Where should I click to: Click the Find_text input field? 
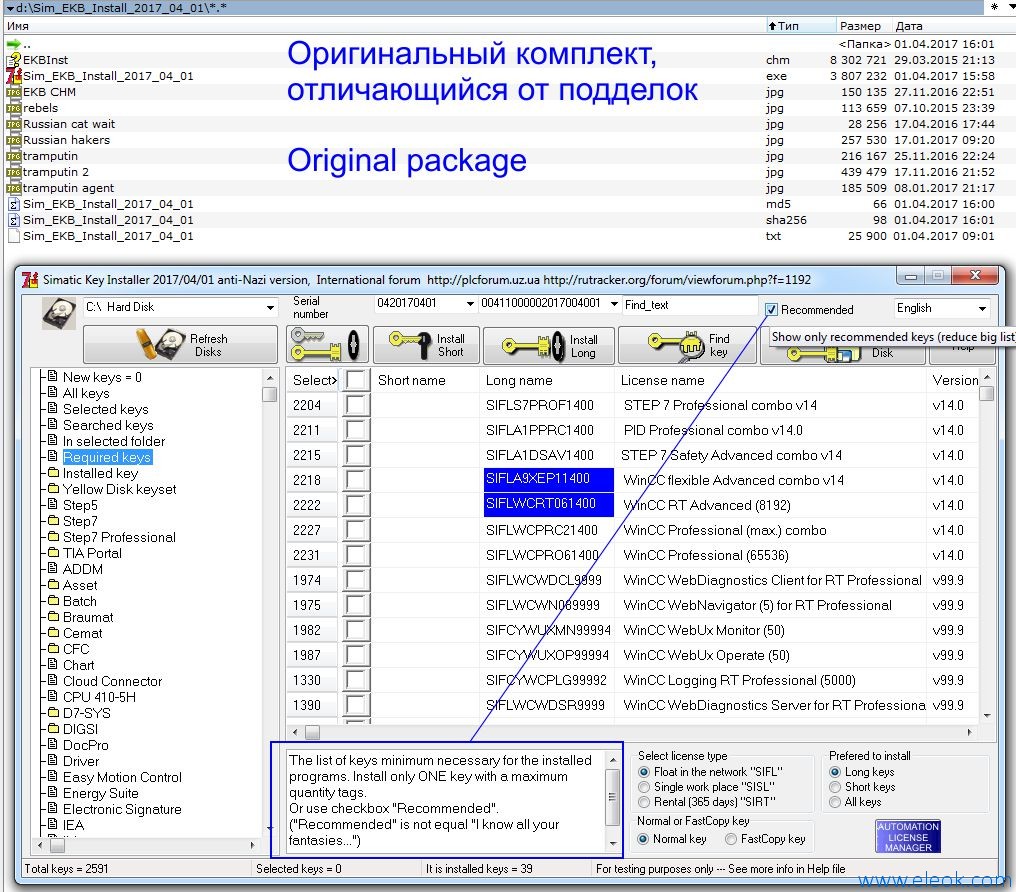tap(689, 304)
